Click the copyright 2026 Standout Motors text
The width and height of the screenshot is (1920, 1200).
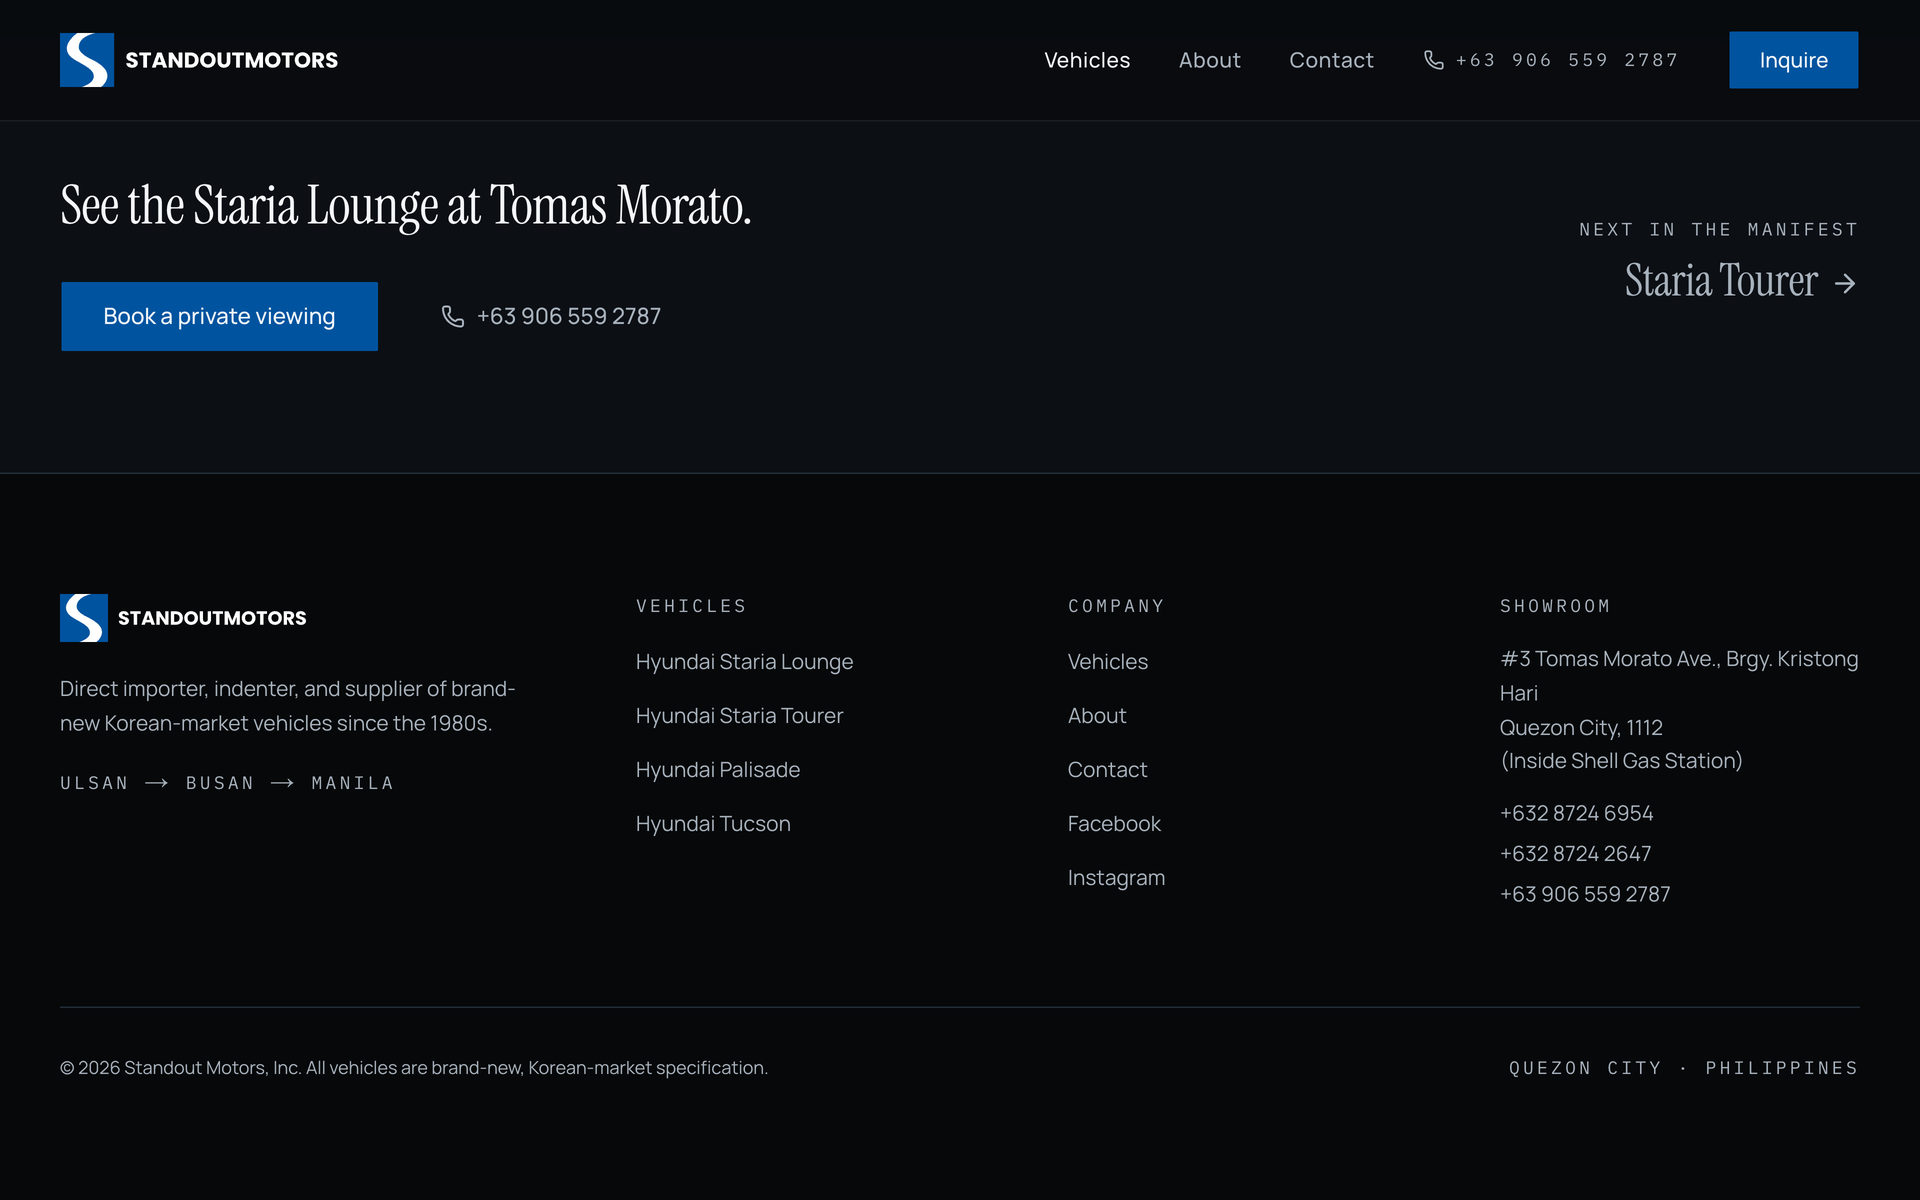coord(414,1068)
